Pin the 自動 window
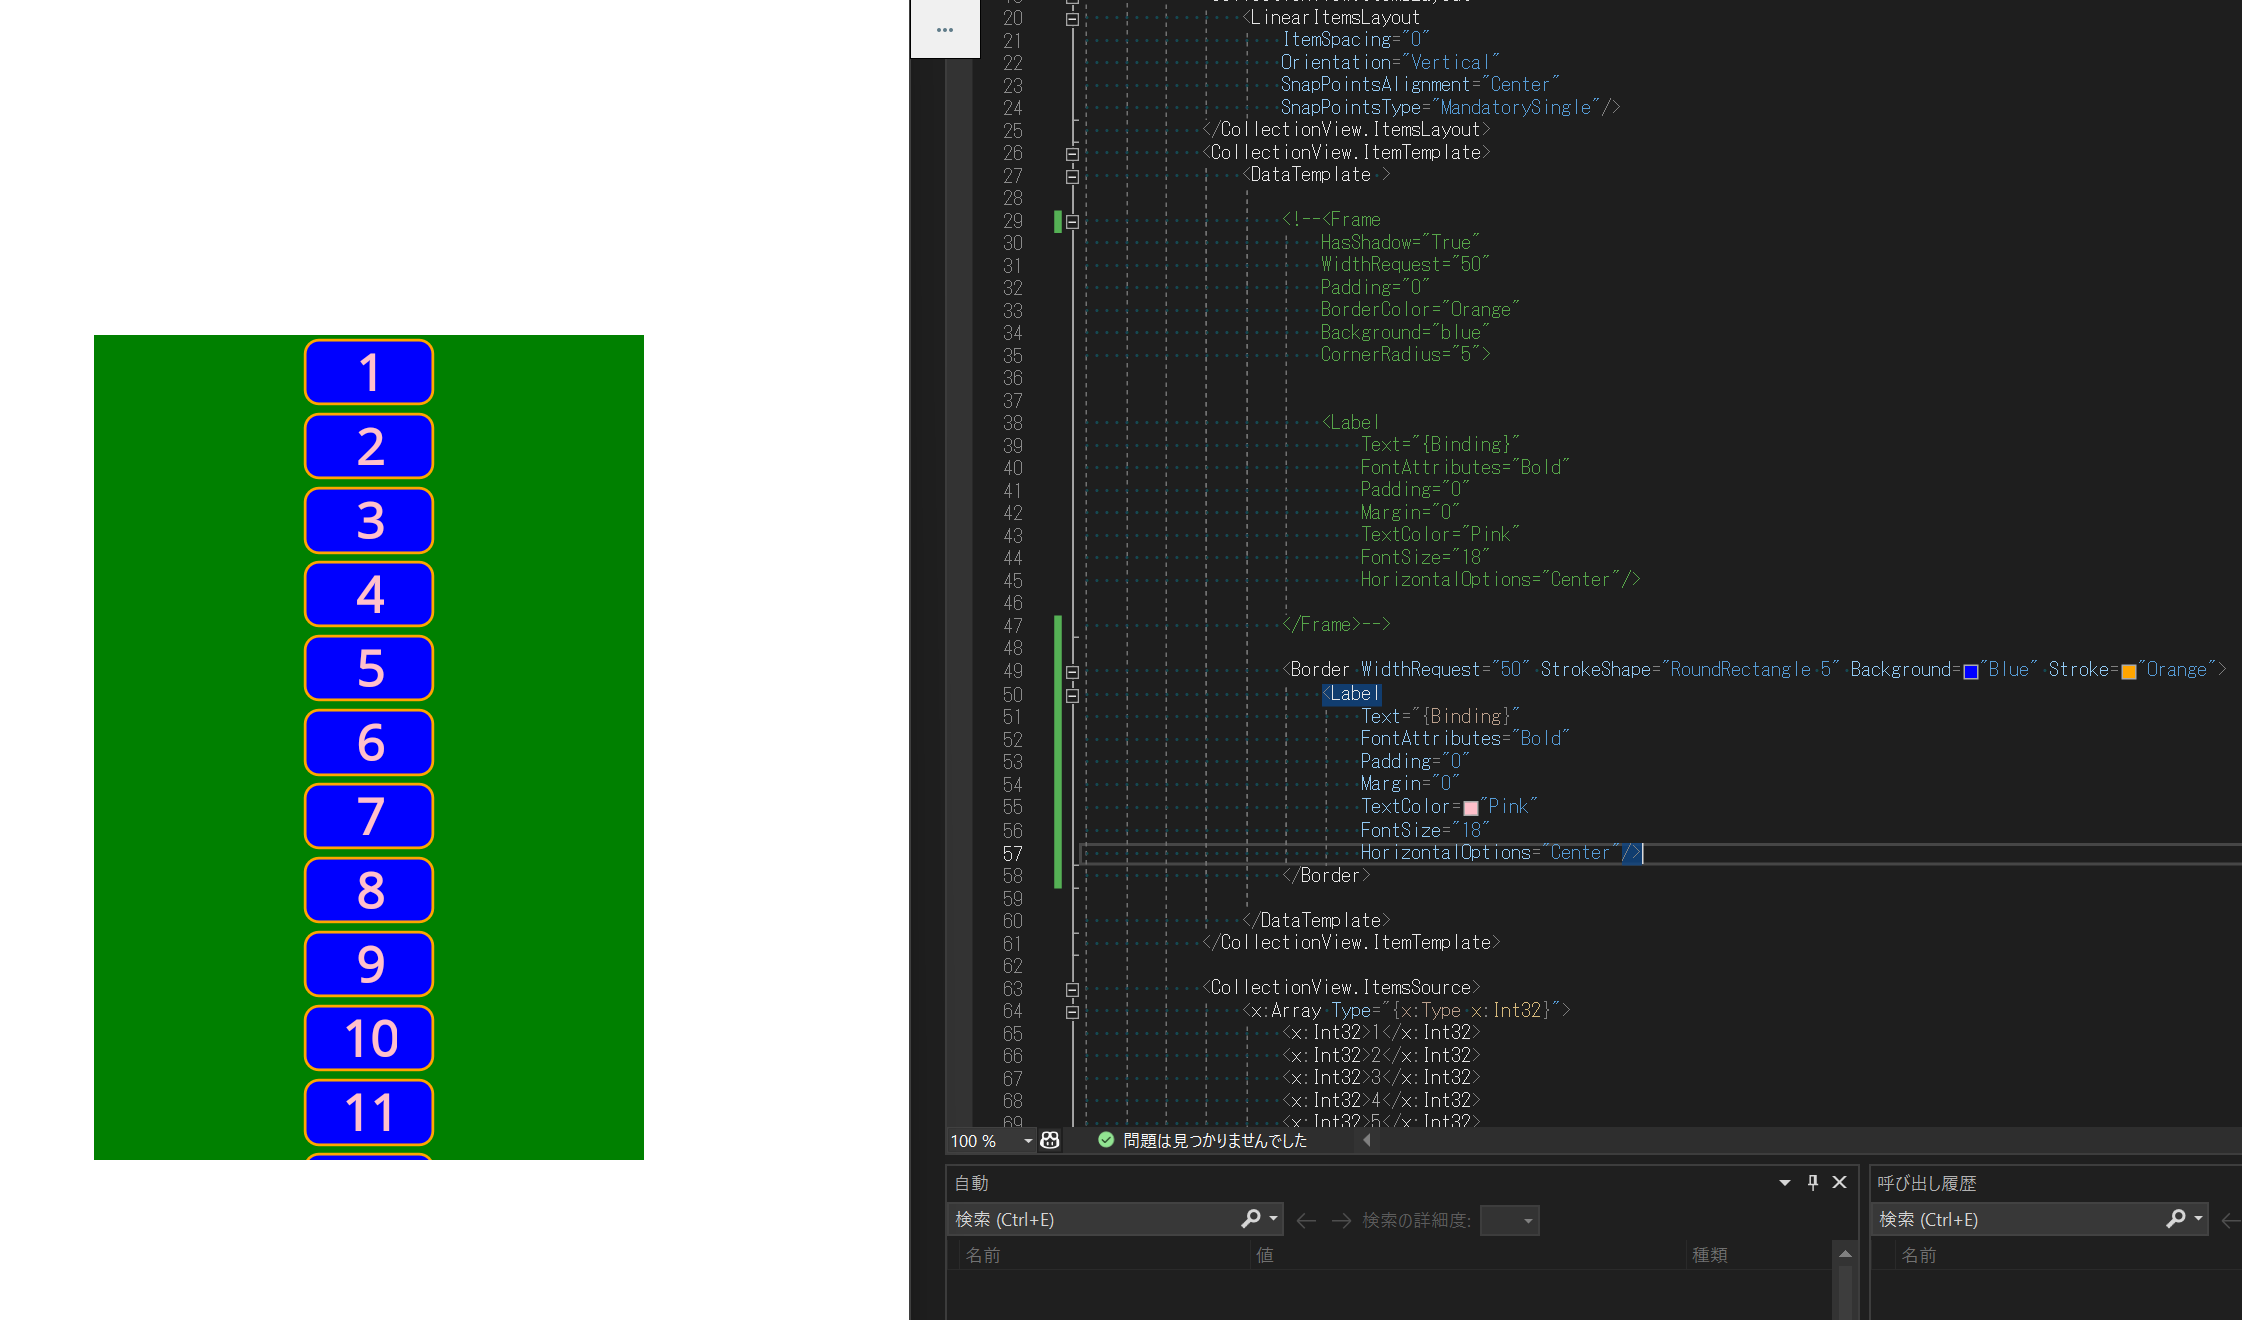 [x=1812, y=1183]
